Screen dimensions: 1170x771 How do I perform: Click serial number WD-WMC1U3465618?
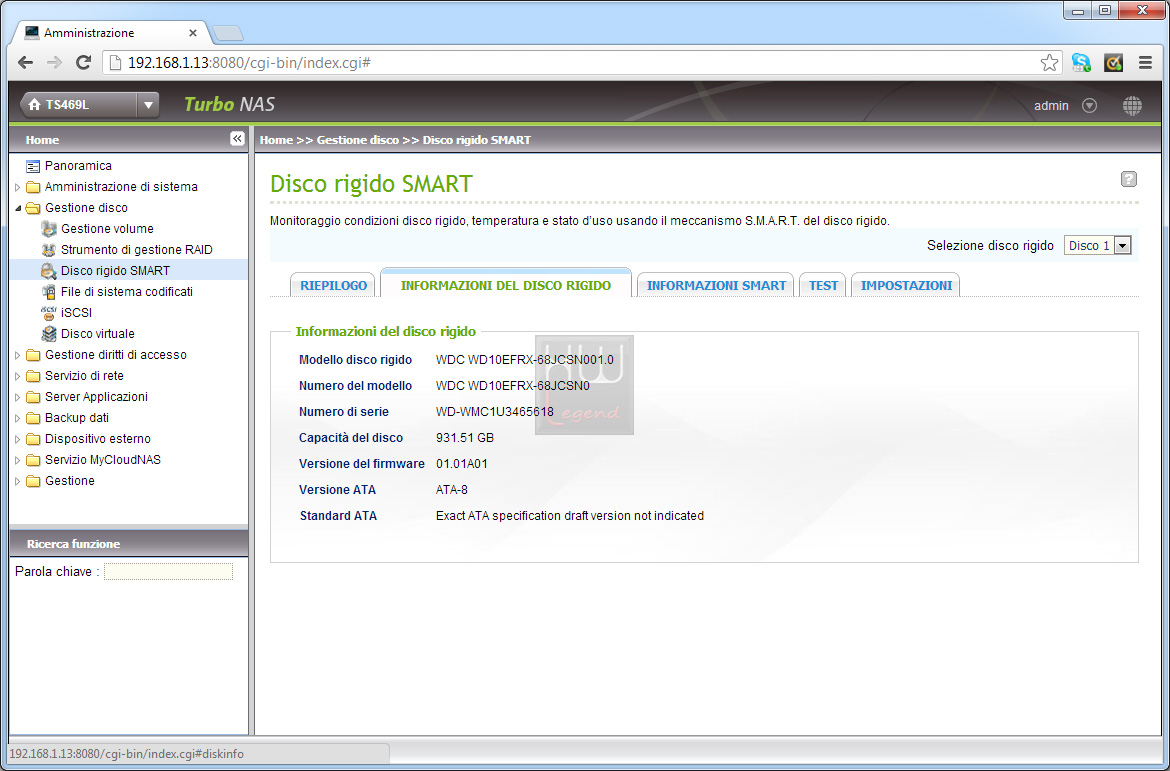[495, 412]
